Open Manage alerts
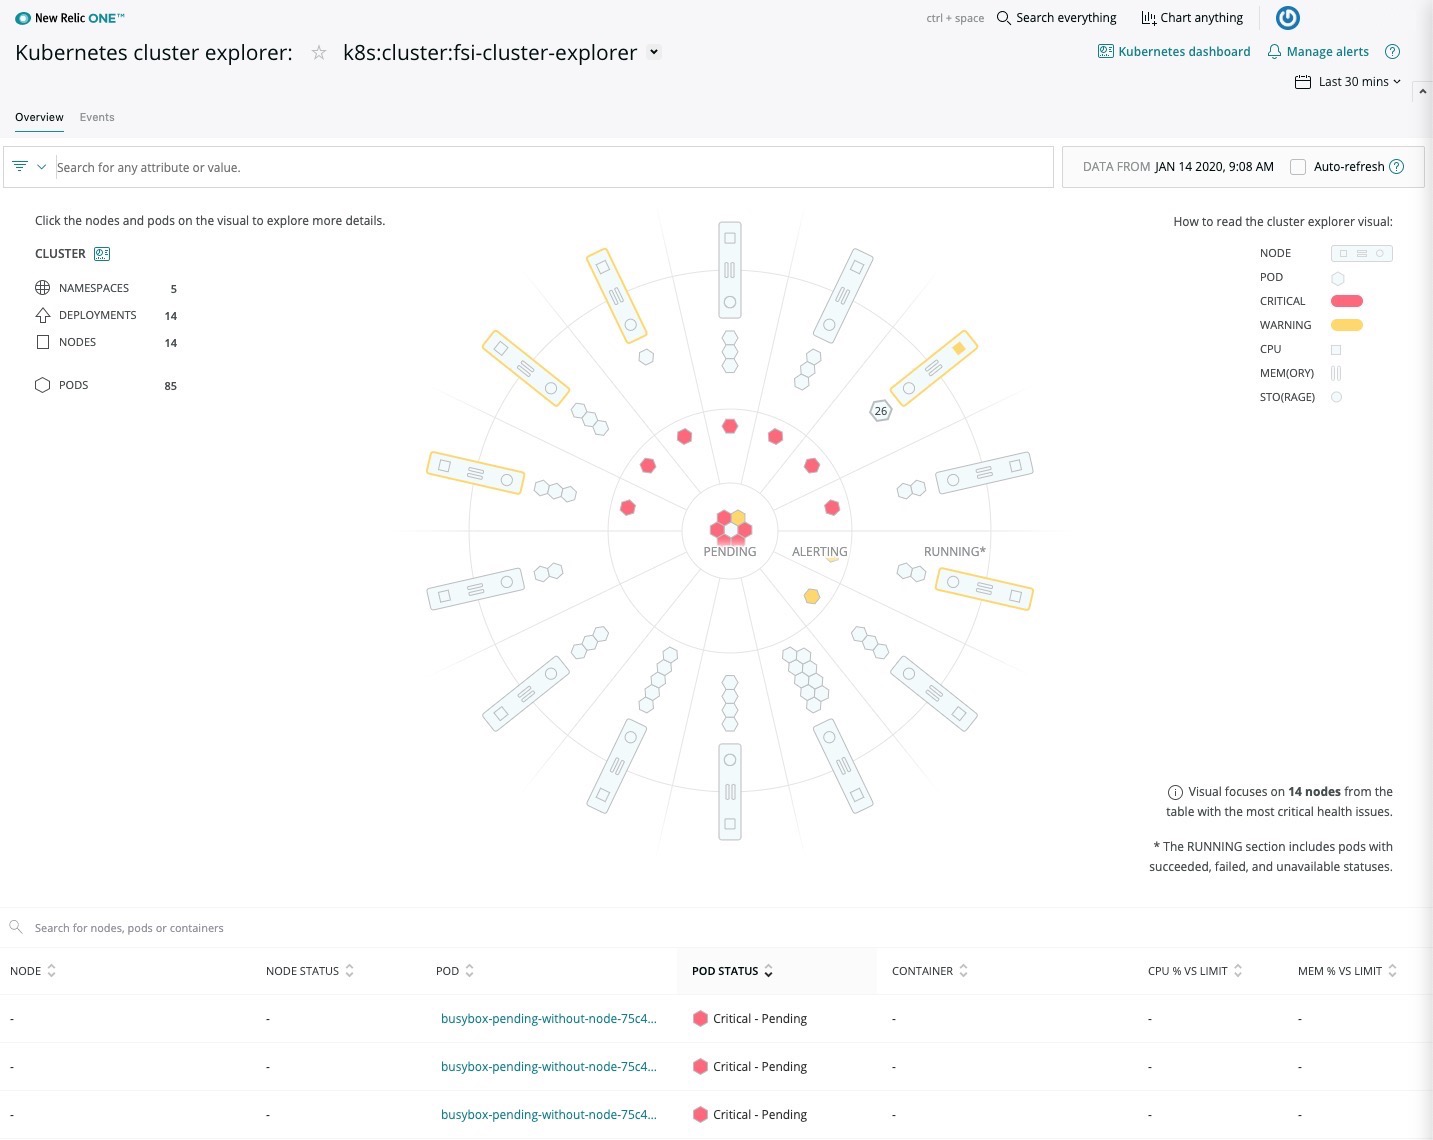 point(1318,52)
